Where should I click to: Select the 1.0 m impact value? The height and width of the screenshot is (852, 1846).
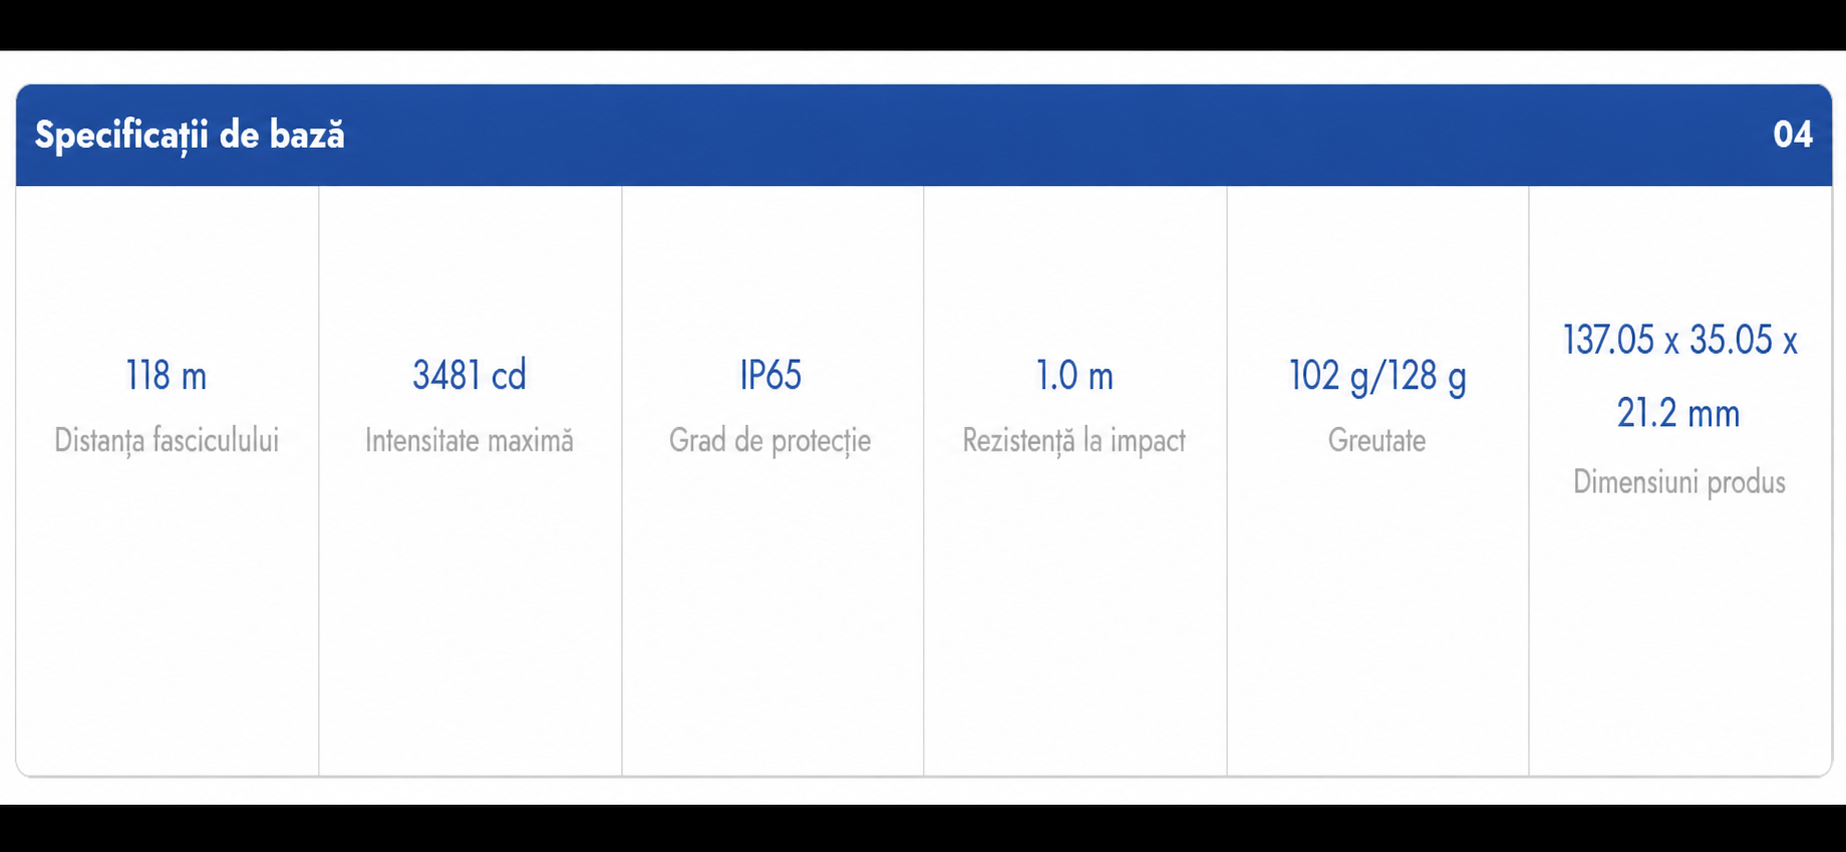click(1074, 376)
